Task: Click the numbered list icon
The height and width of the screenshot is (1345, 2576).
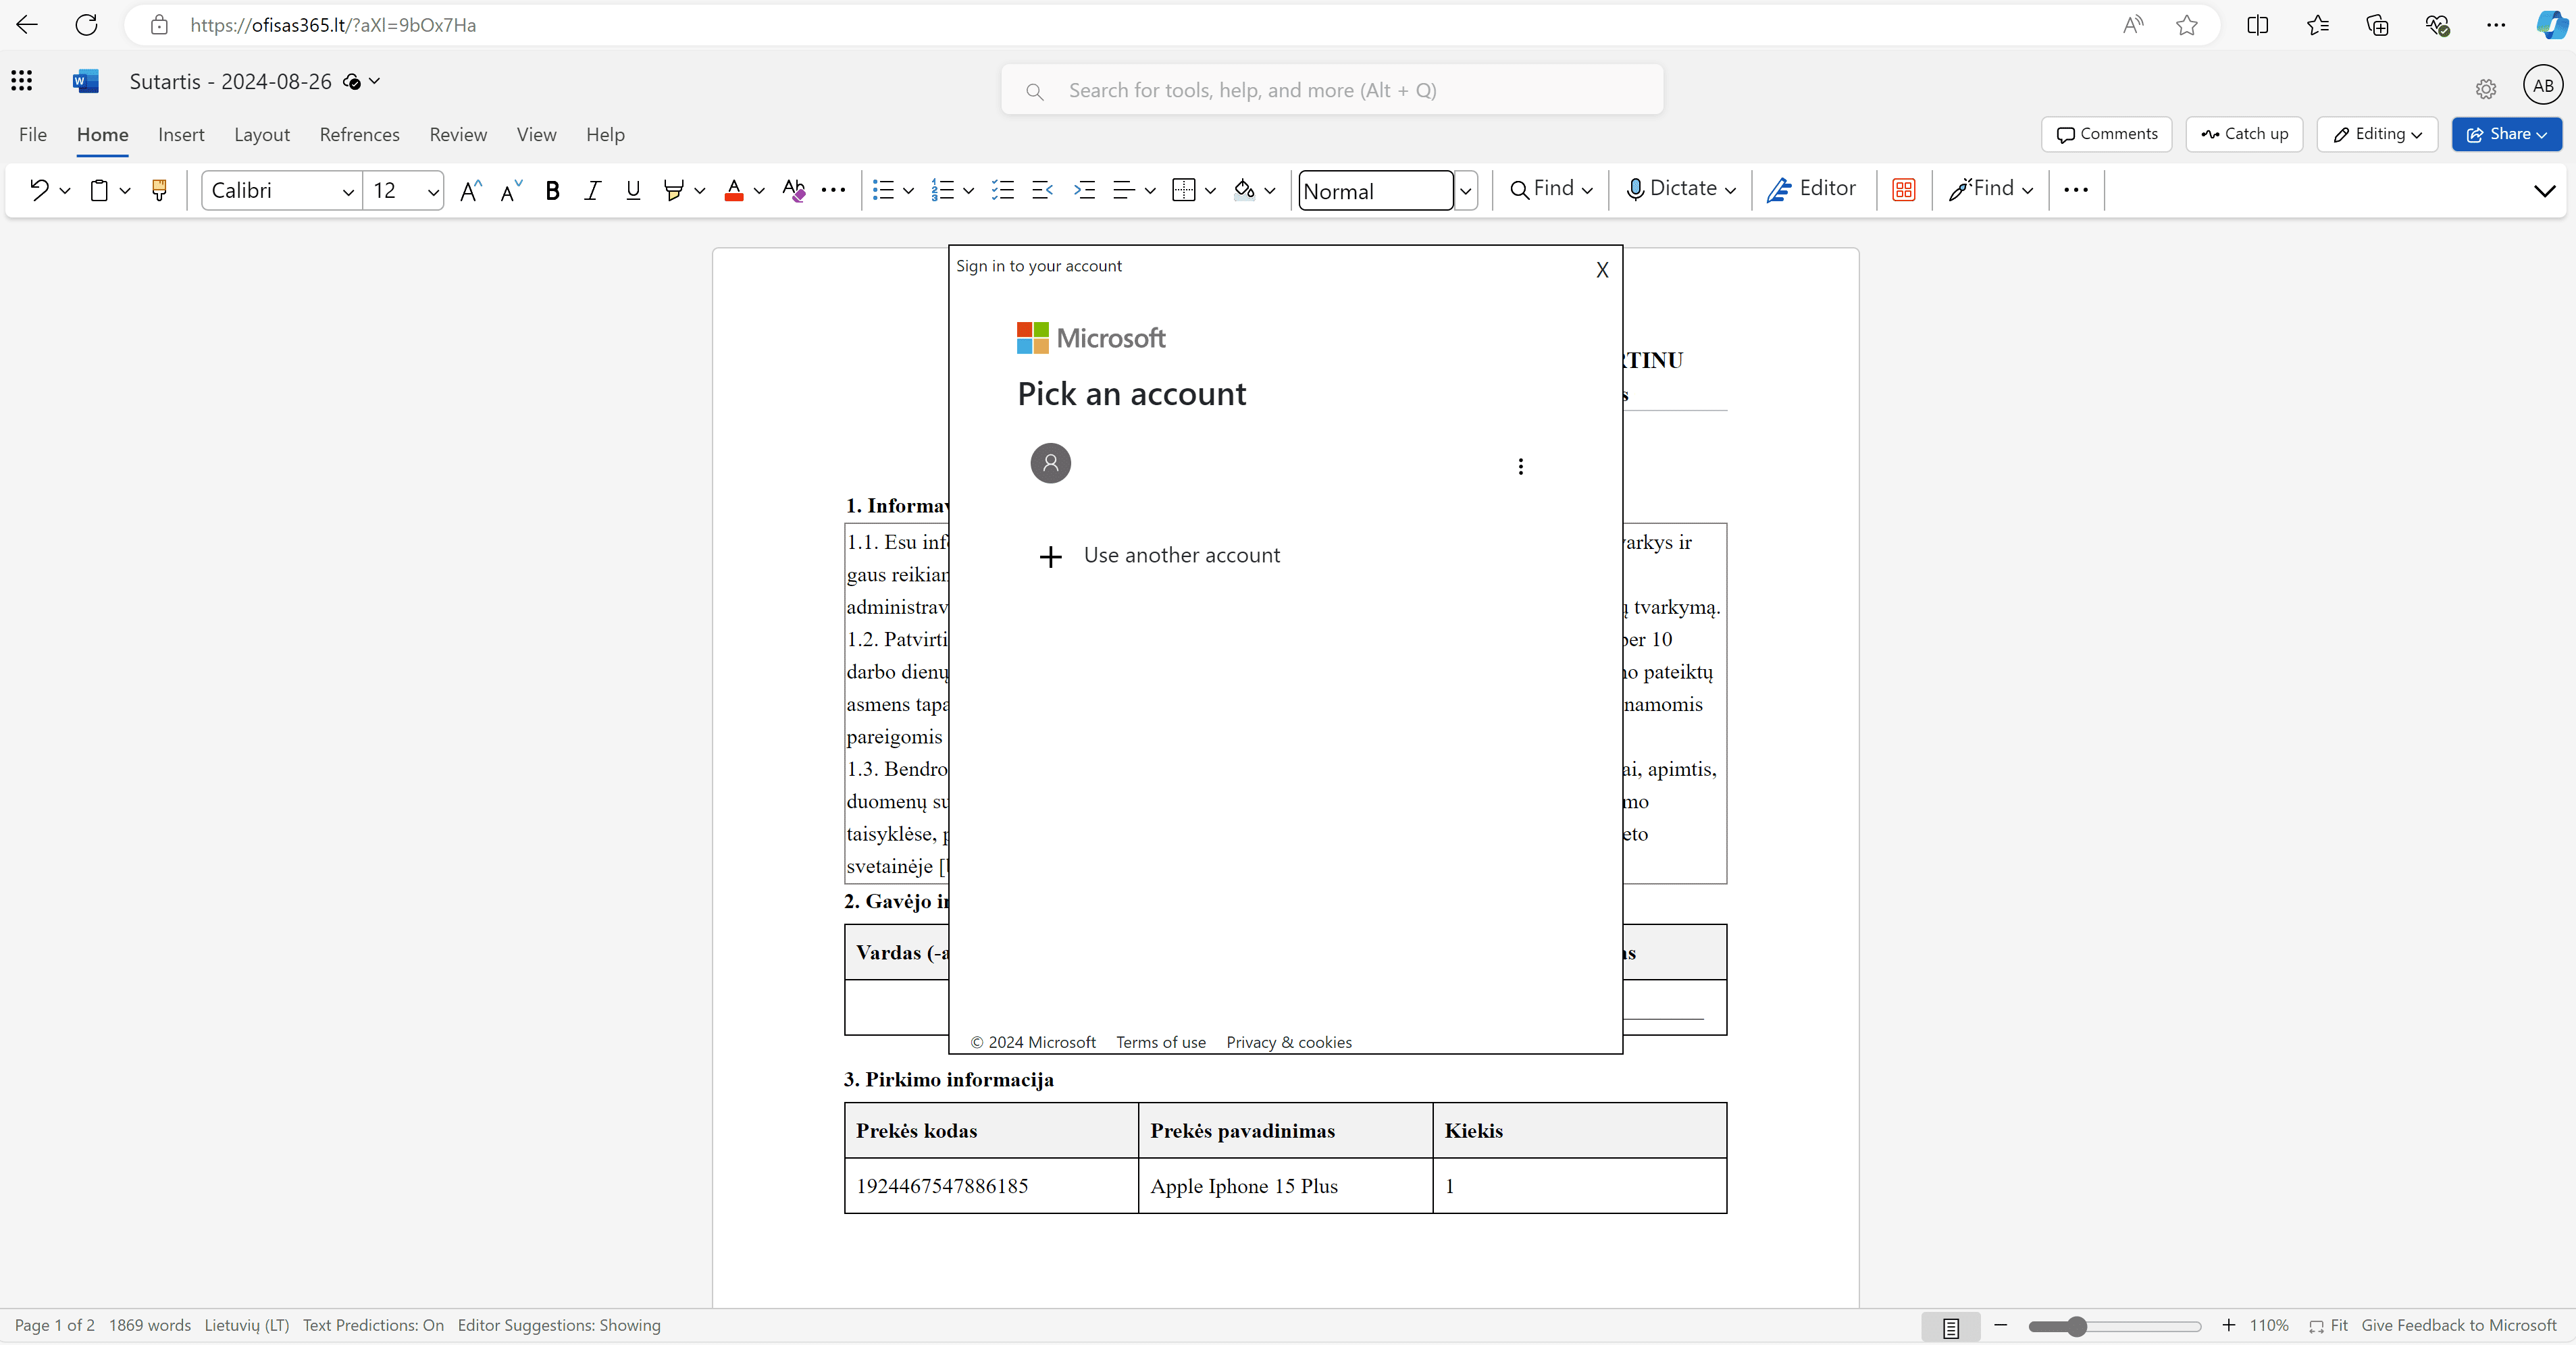Action: point(942,190)
